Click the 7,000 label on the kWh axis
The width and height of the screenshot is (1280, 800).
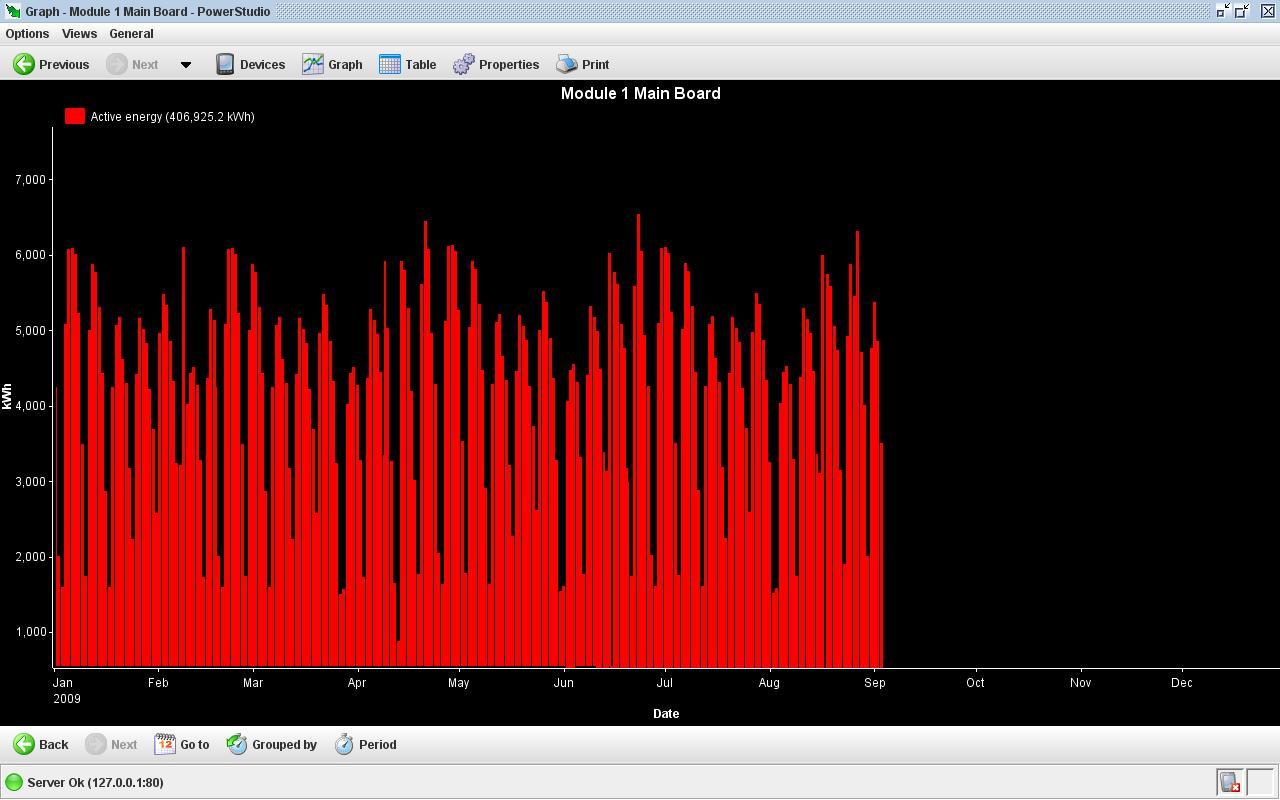[x=31, y=179]
